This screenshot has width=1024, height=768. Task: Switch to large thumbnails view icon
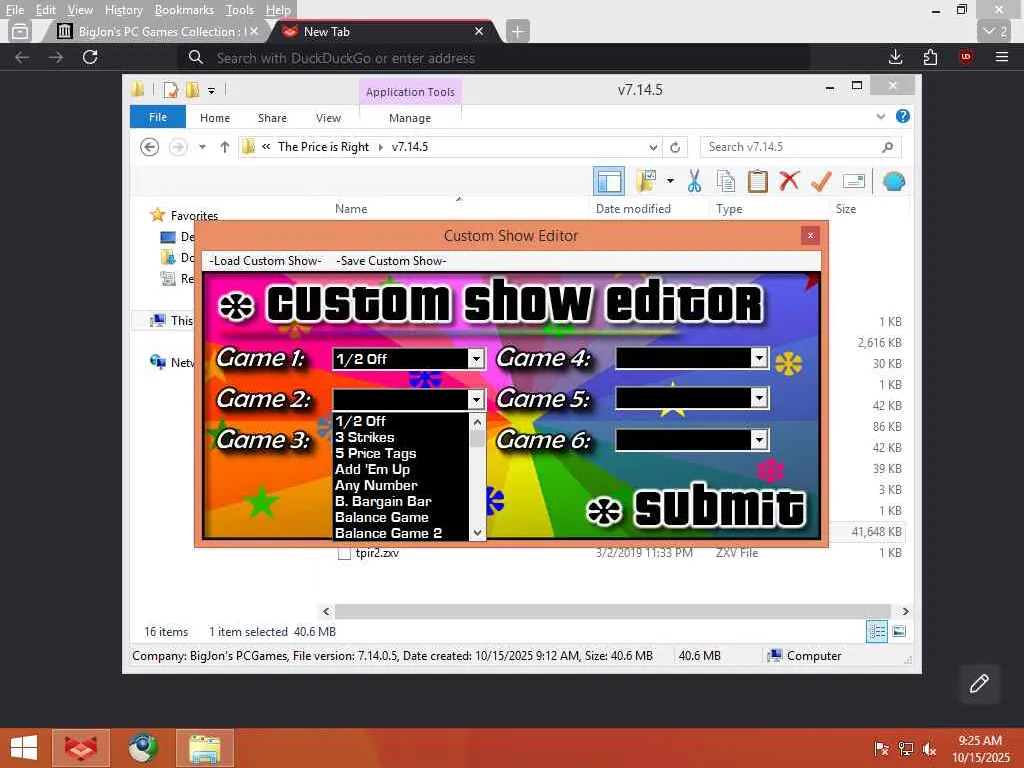pyautogui.click(x=899, y=631)
